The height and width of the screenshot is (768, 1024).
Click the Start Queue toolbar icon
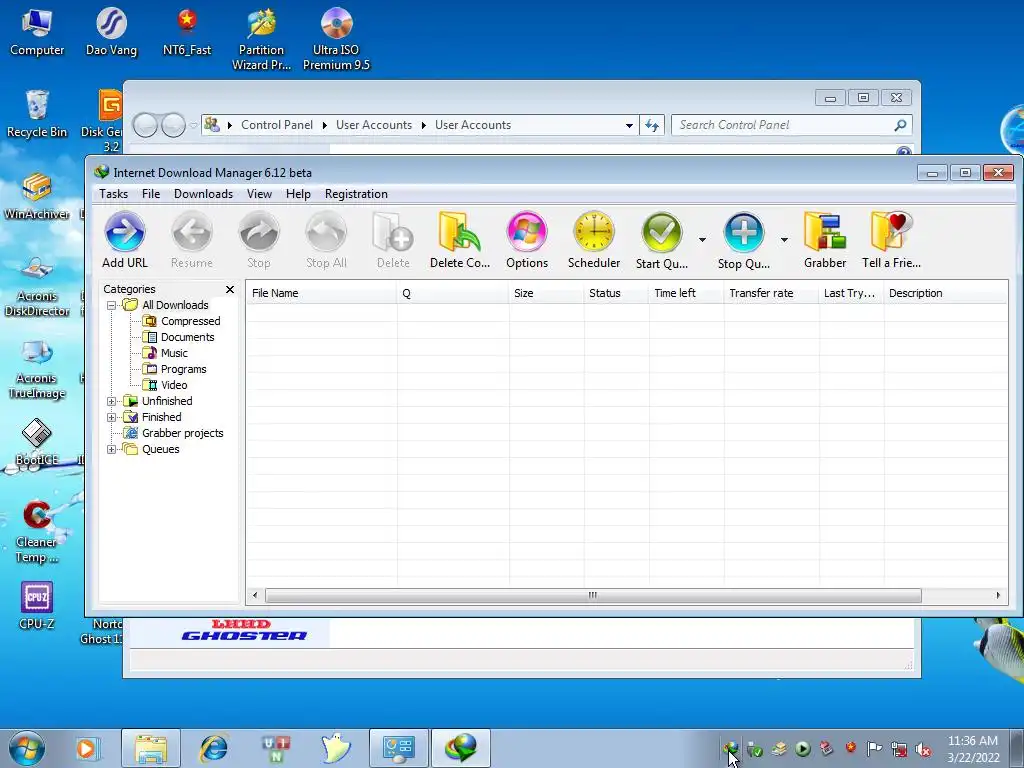(662, 240)
